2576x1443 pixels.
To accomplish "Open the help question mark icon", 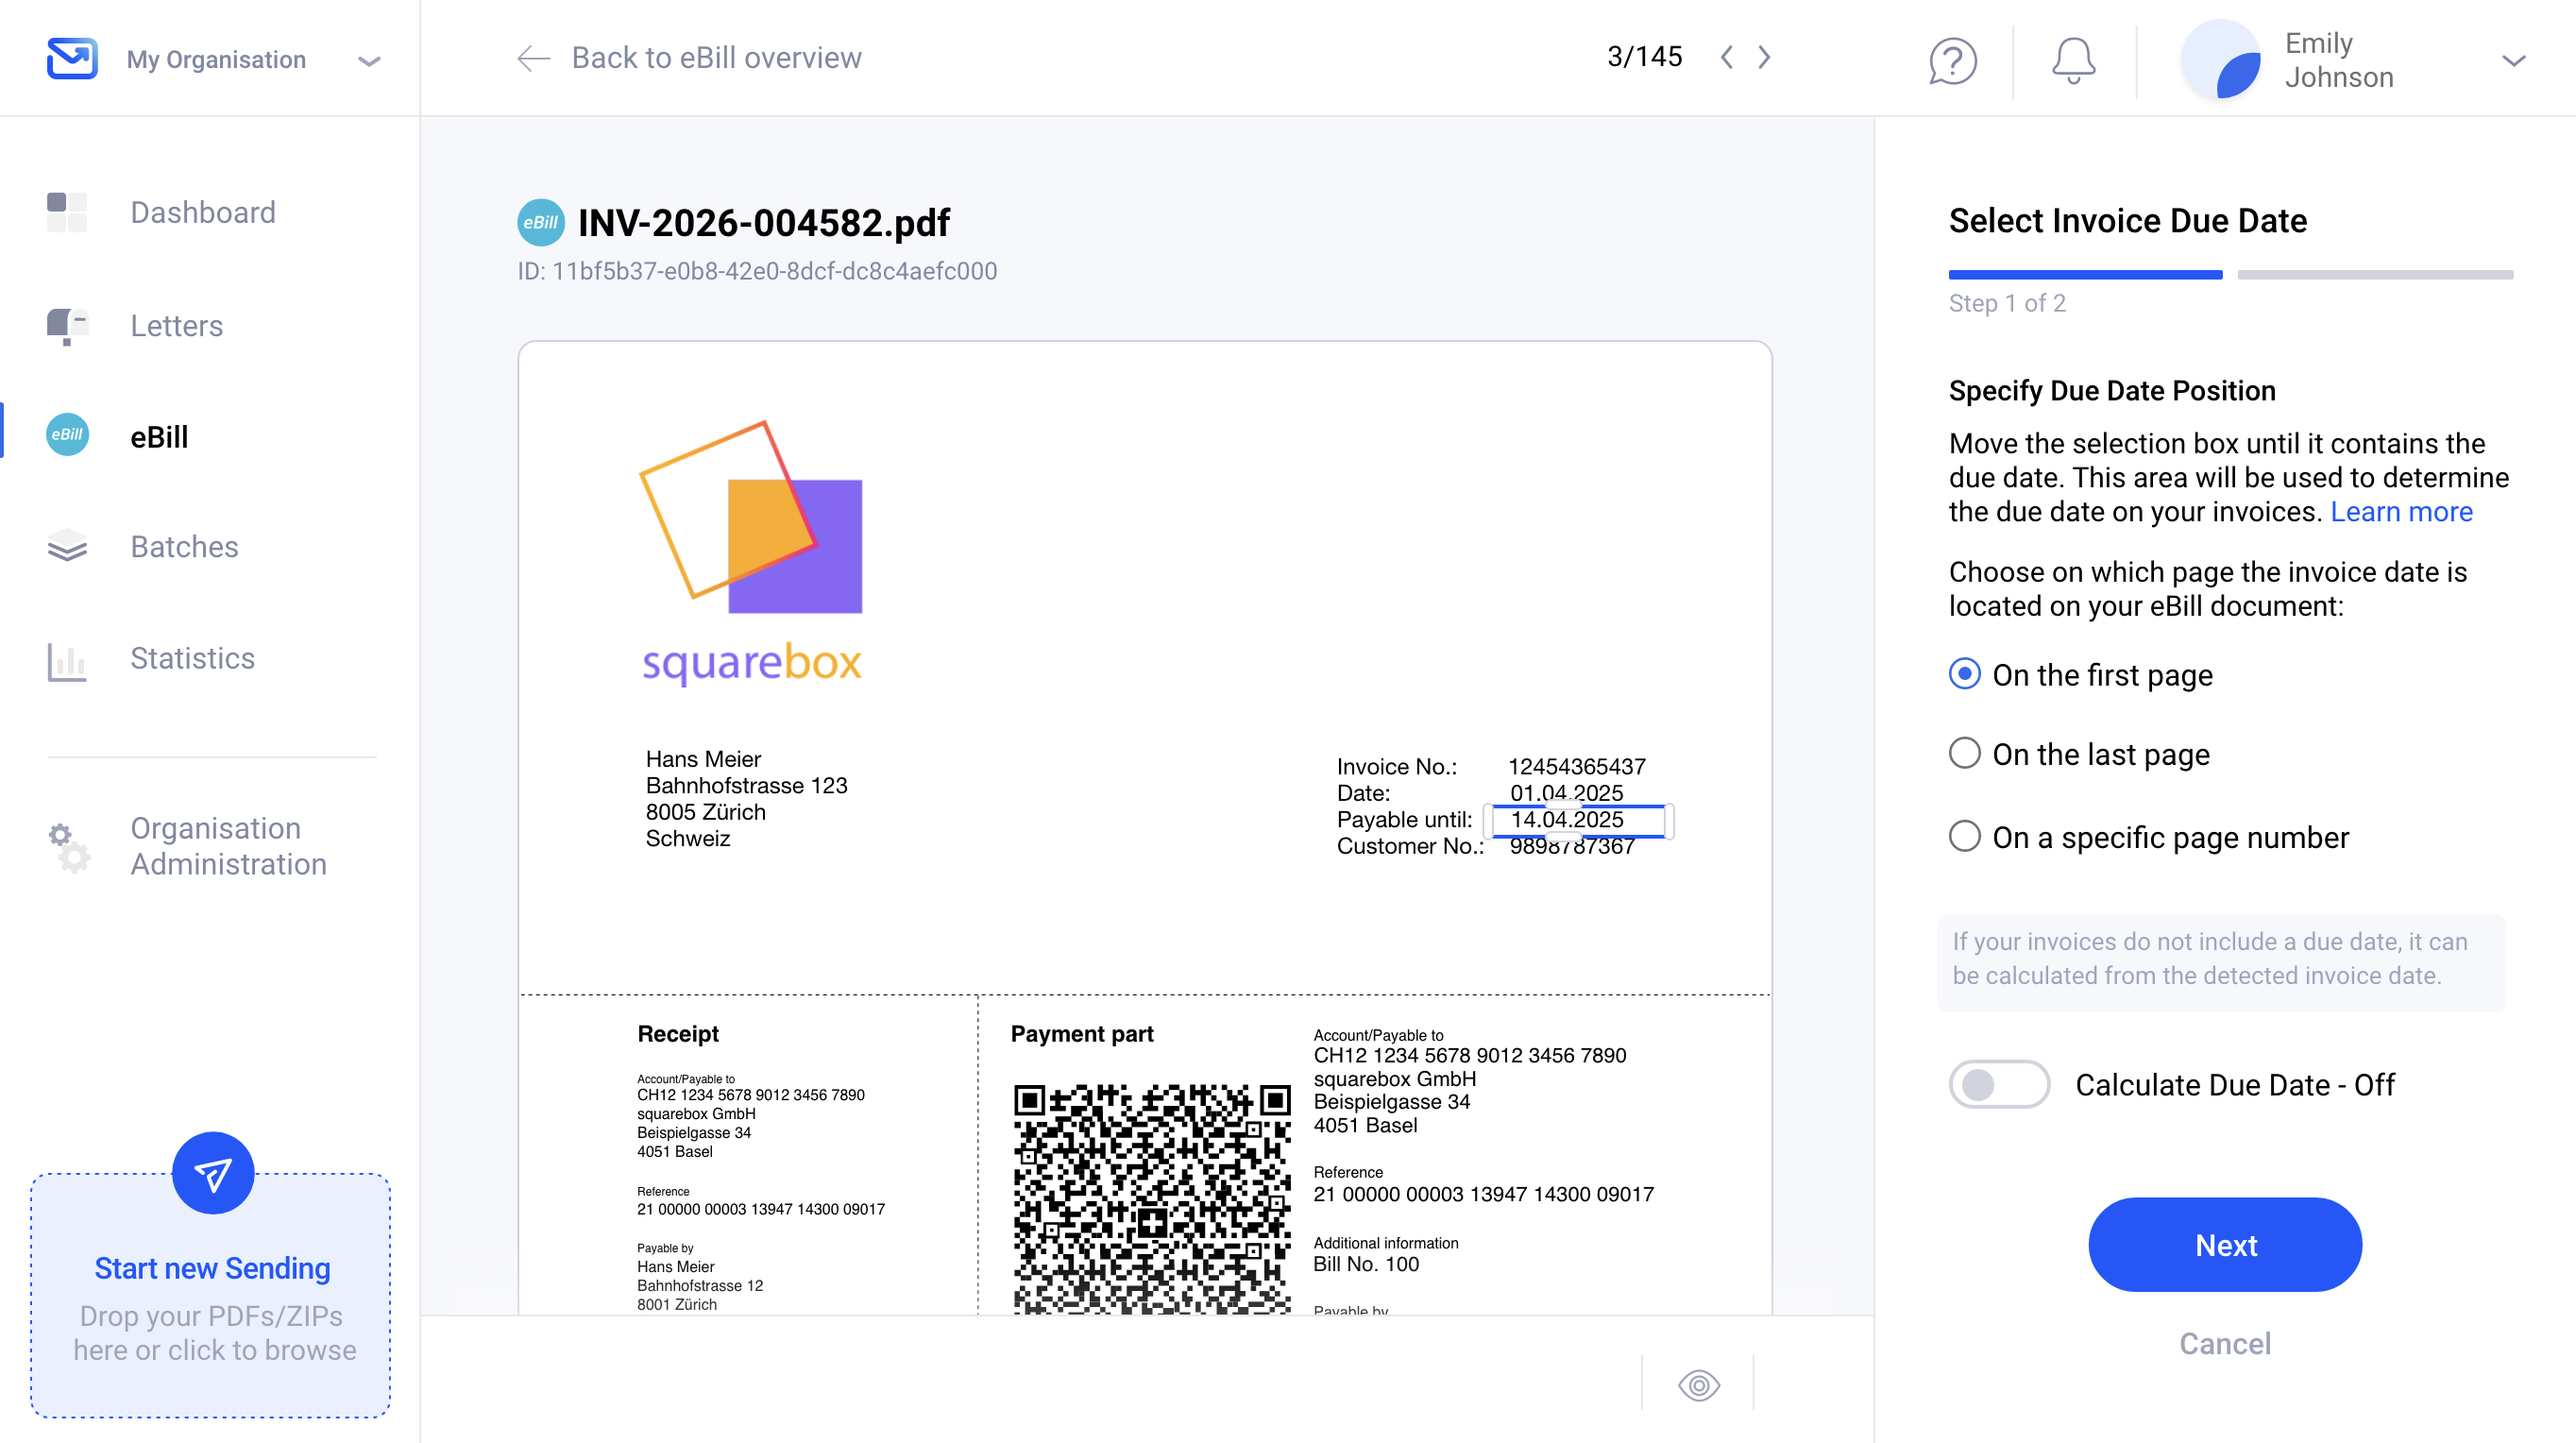I will pos(1952,61).
